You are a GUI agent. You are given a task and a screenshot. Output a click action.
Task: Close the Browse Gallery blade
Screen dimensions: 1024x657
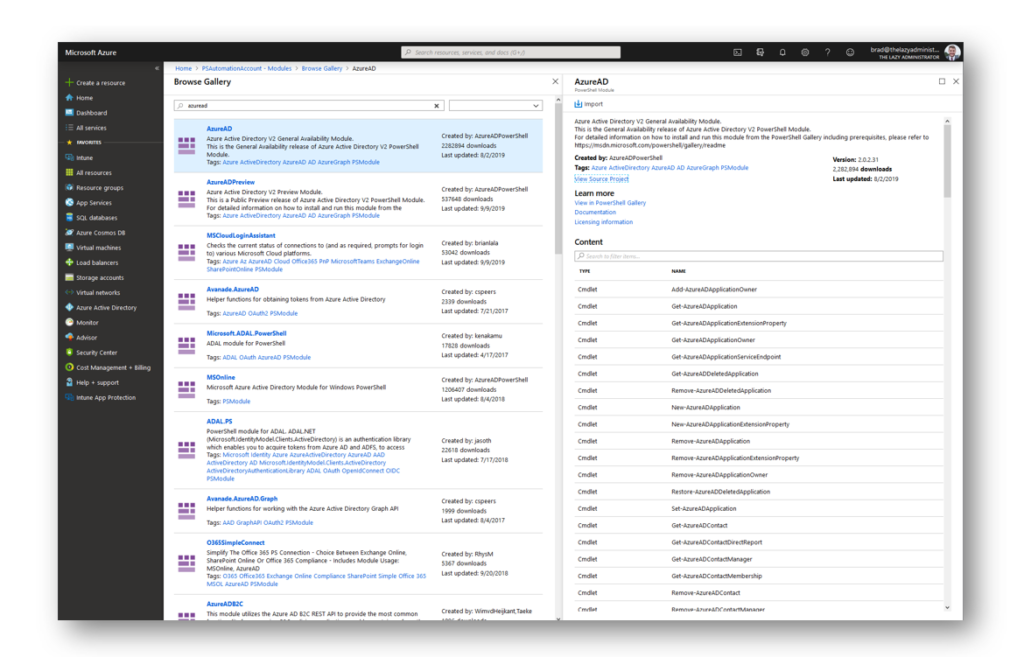coord(555,82)
